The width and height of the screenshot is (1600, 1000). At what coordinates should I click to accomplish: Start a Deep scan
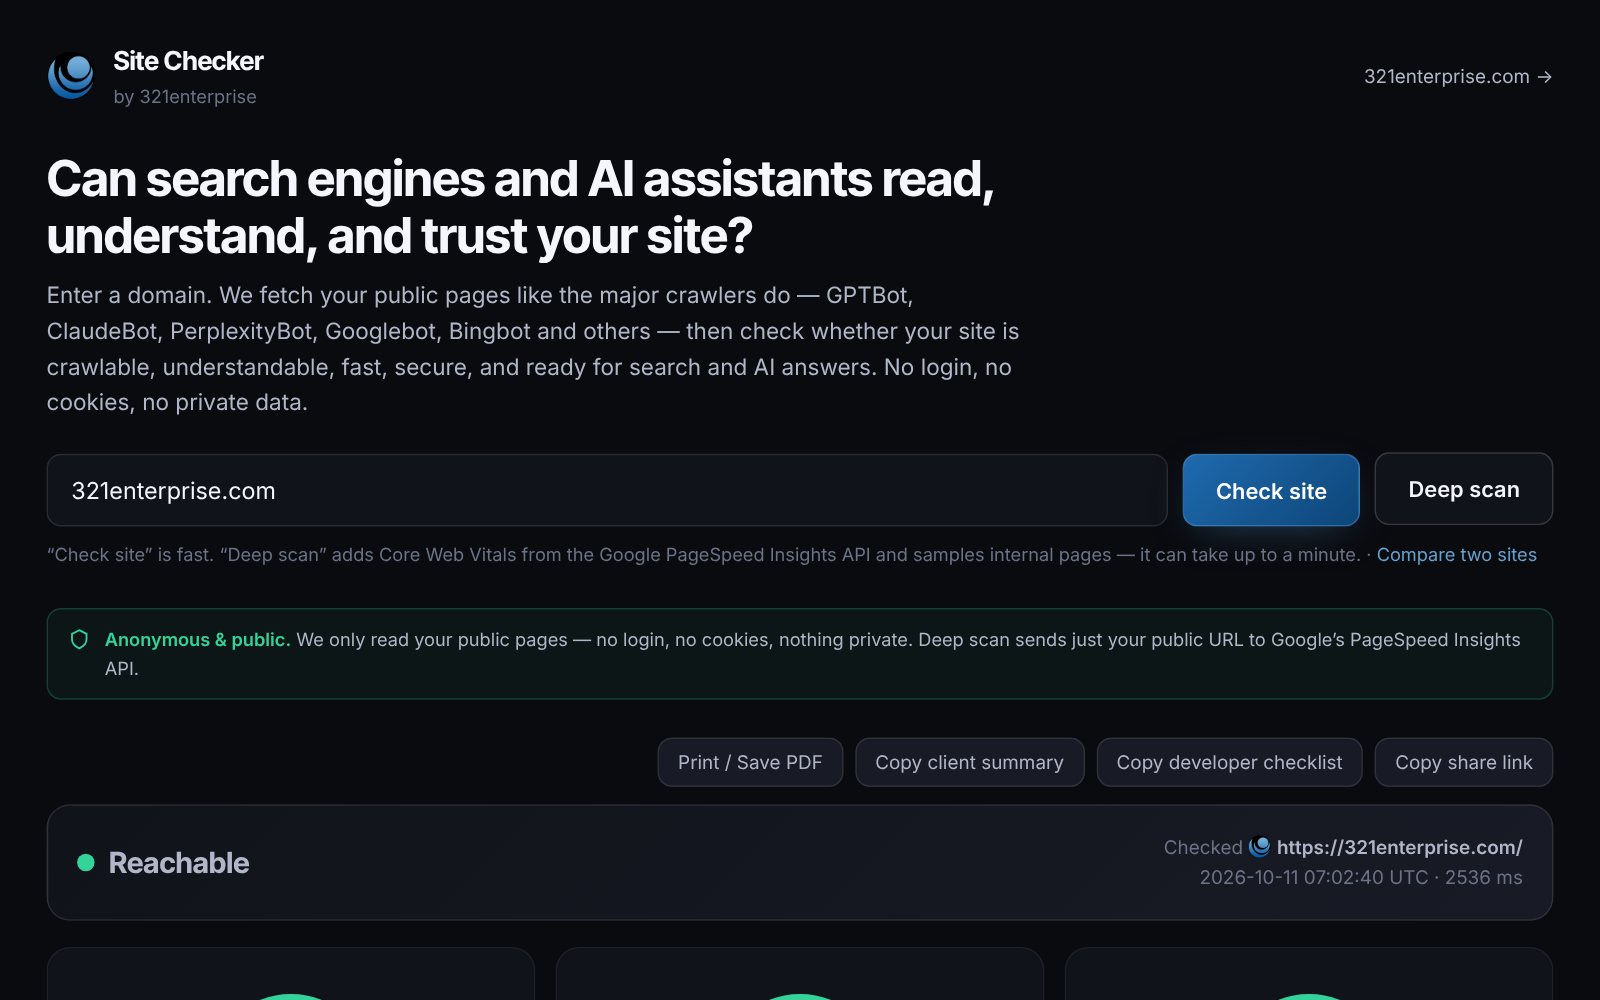(x=1464, y=489)
